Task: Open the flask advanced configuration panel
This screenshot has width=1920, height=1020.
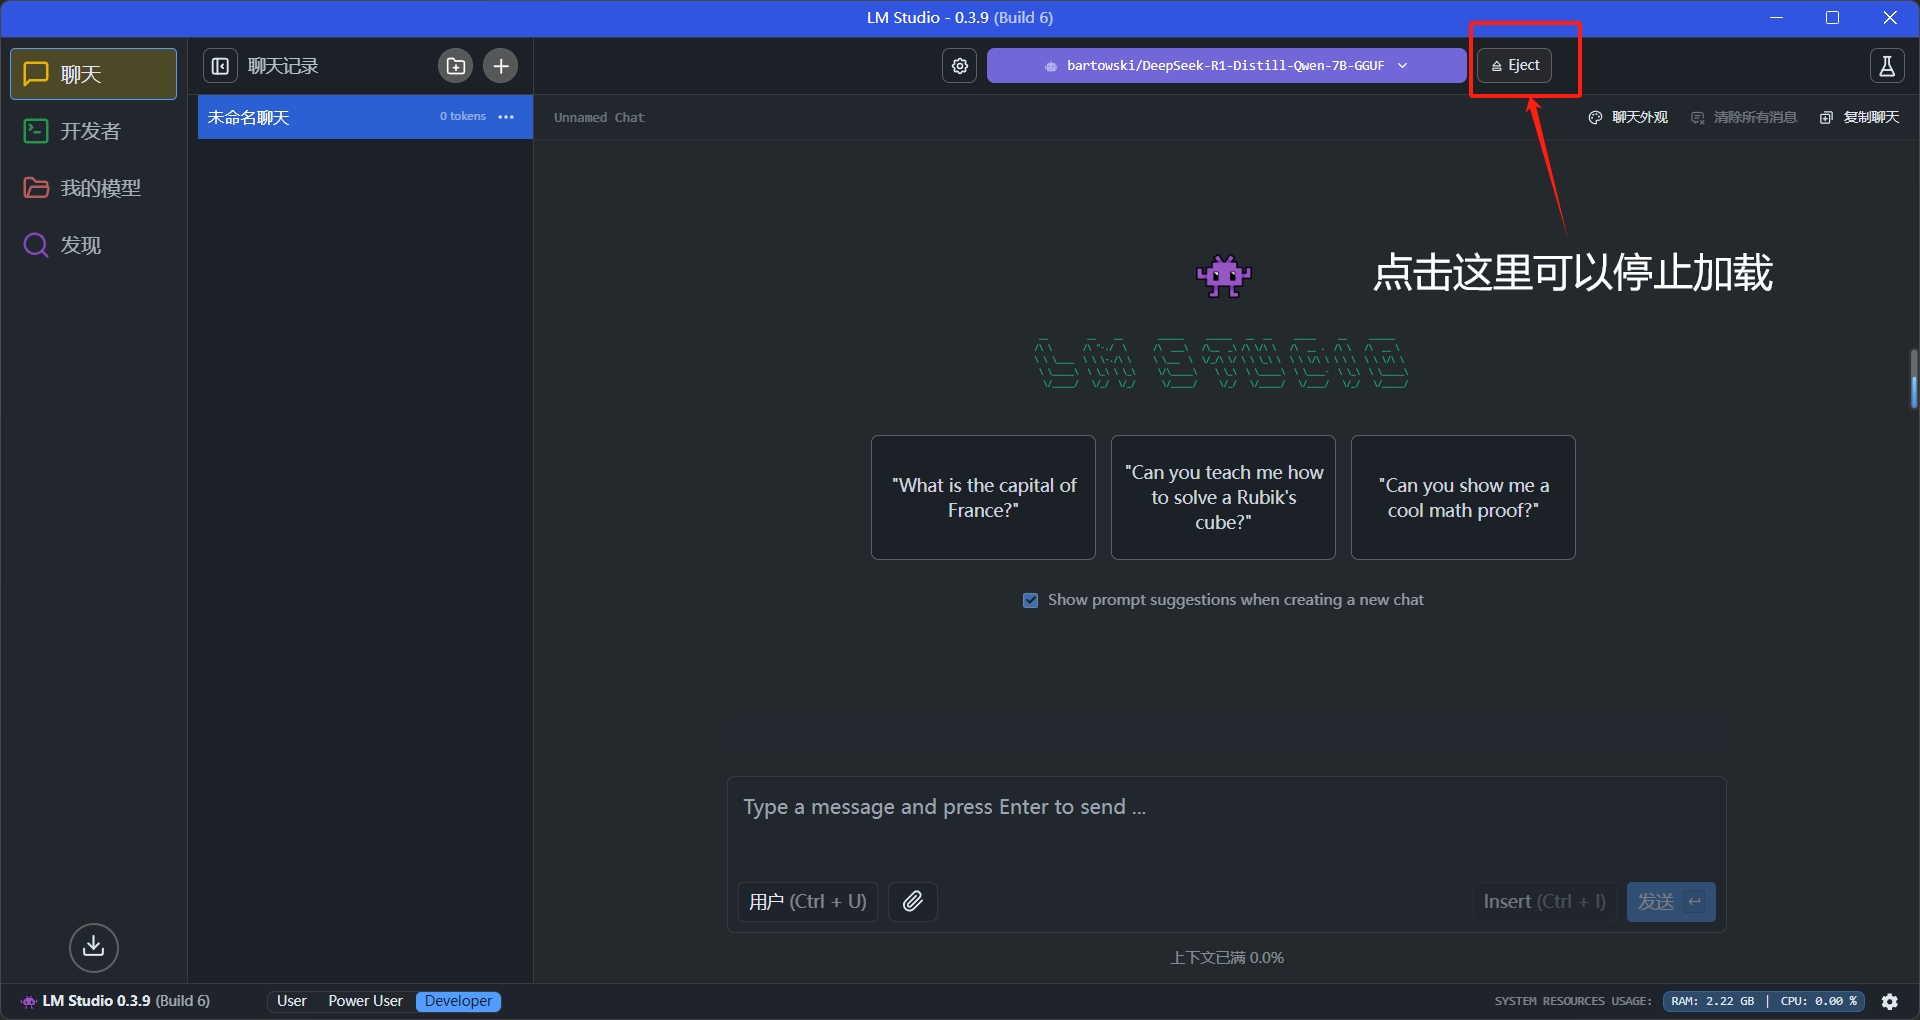Action: 1887,66
